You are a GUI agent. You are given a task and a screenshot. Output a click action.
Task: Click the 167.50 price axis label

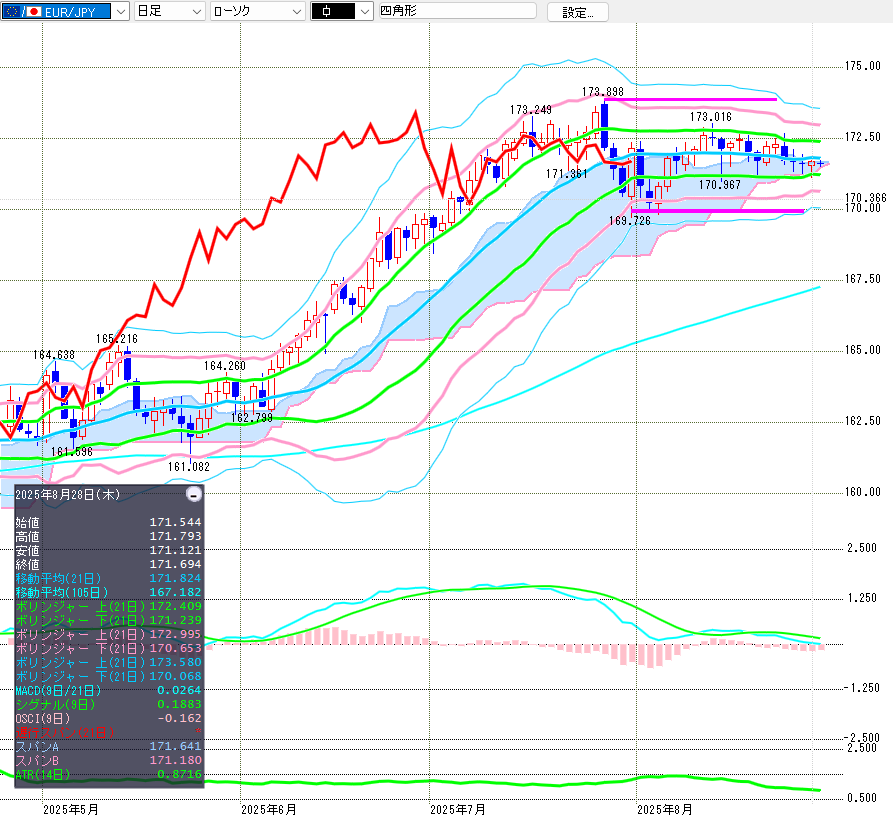click(863, 279)
